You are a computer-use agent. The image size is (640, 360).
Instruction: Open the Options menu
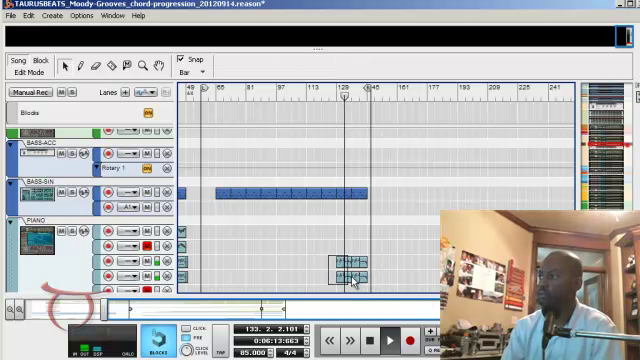pos(82,16)
